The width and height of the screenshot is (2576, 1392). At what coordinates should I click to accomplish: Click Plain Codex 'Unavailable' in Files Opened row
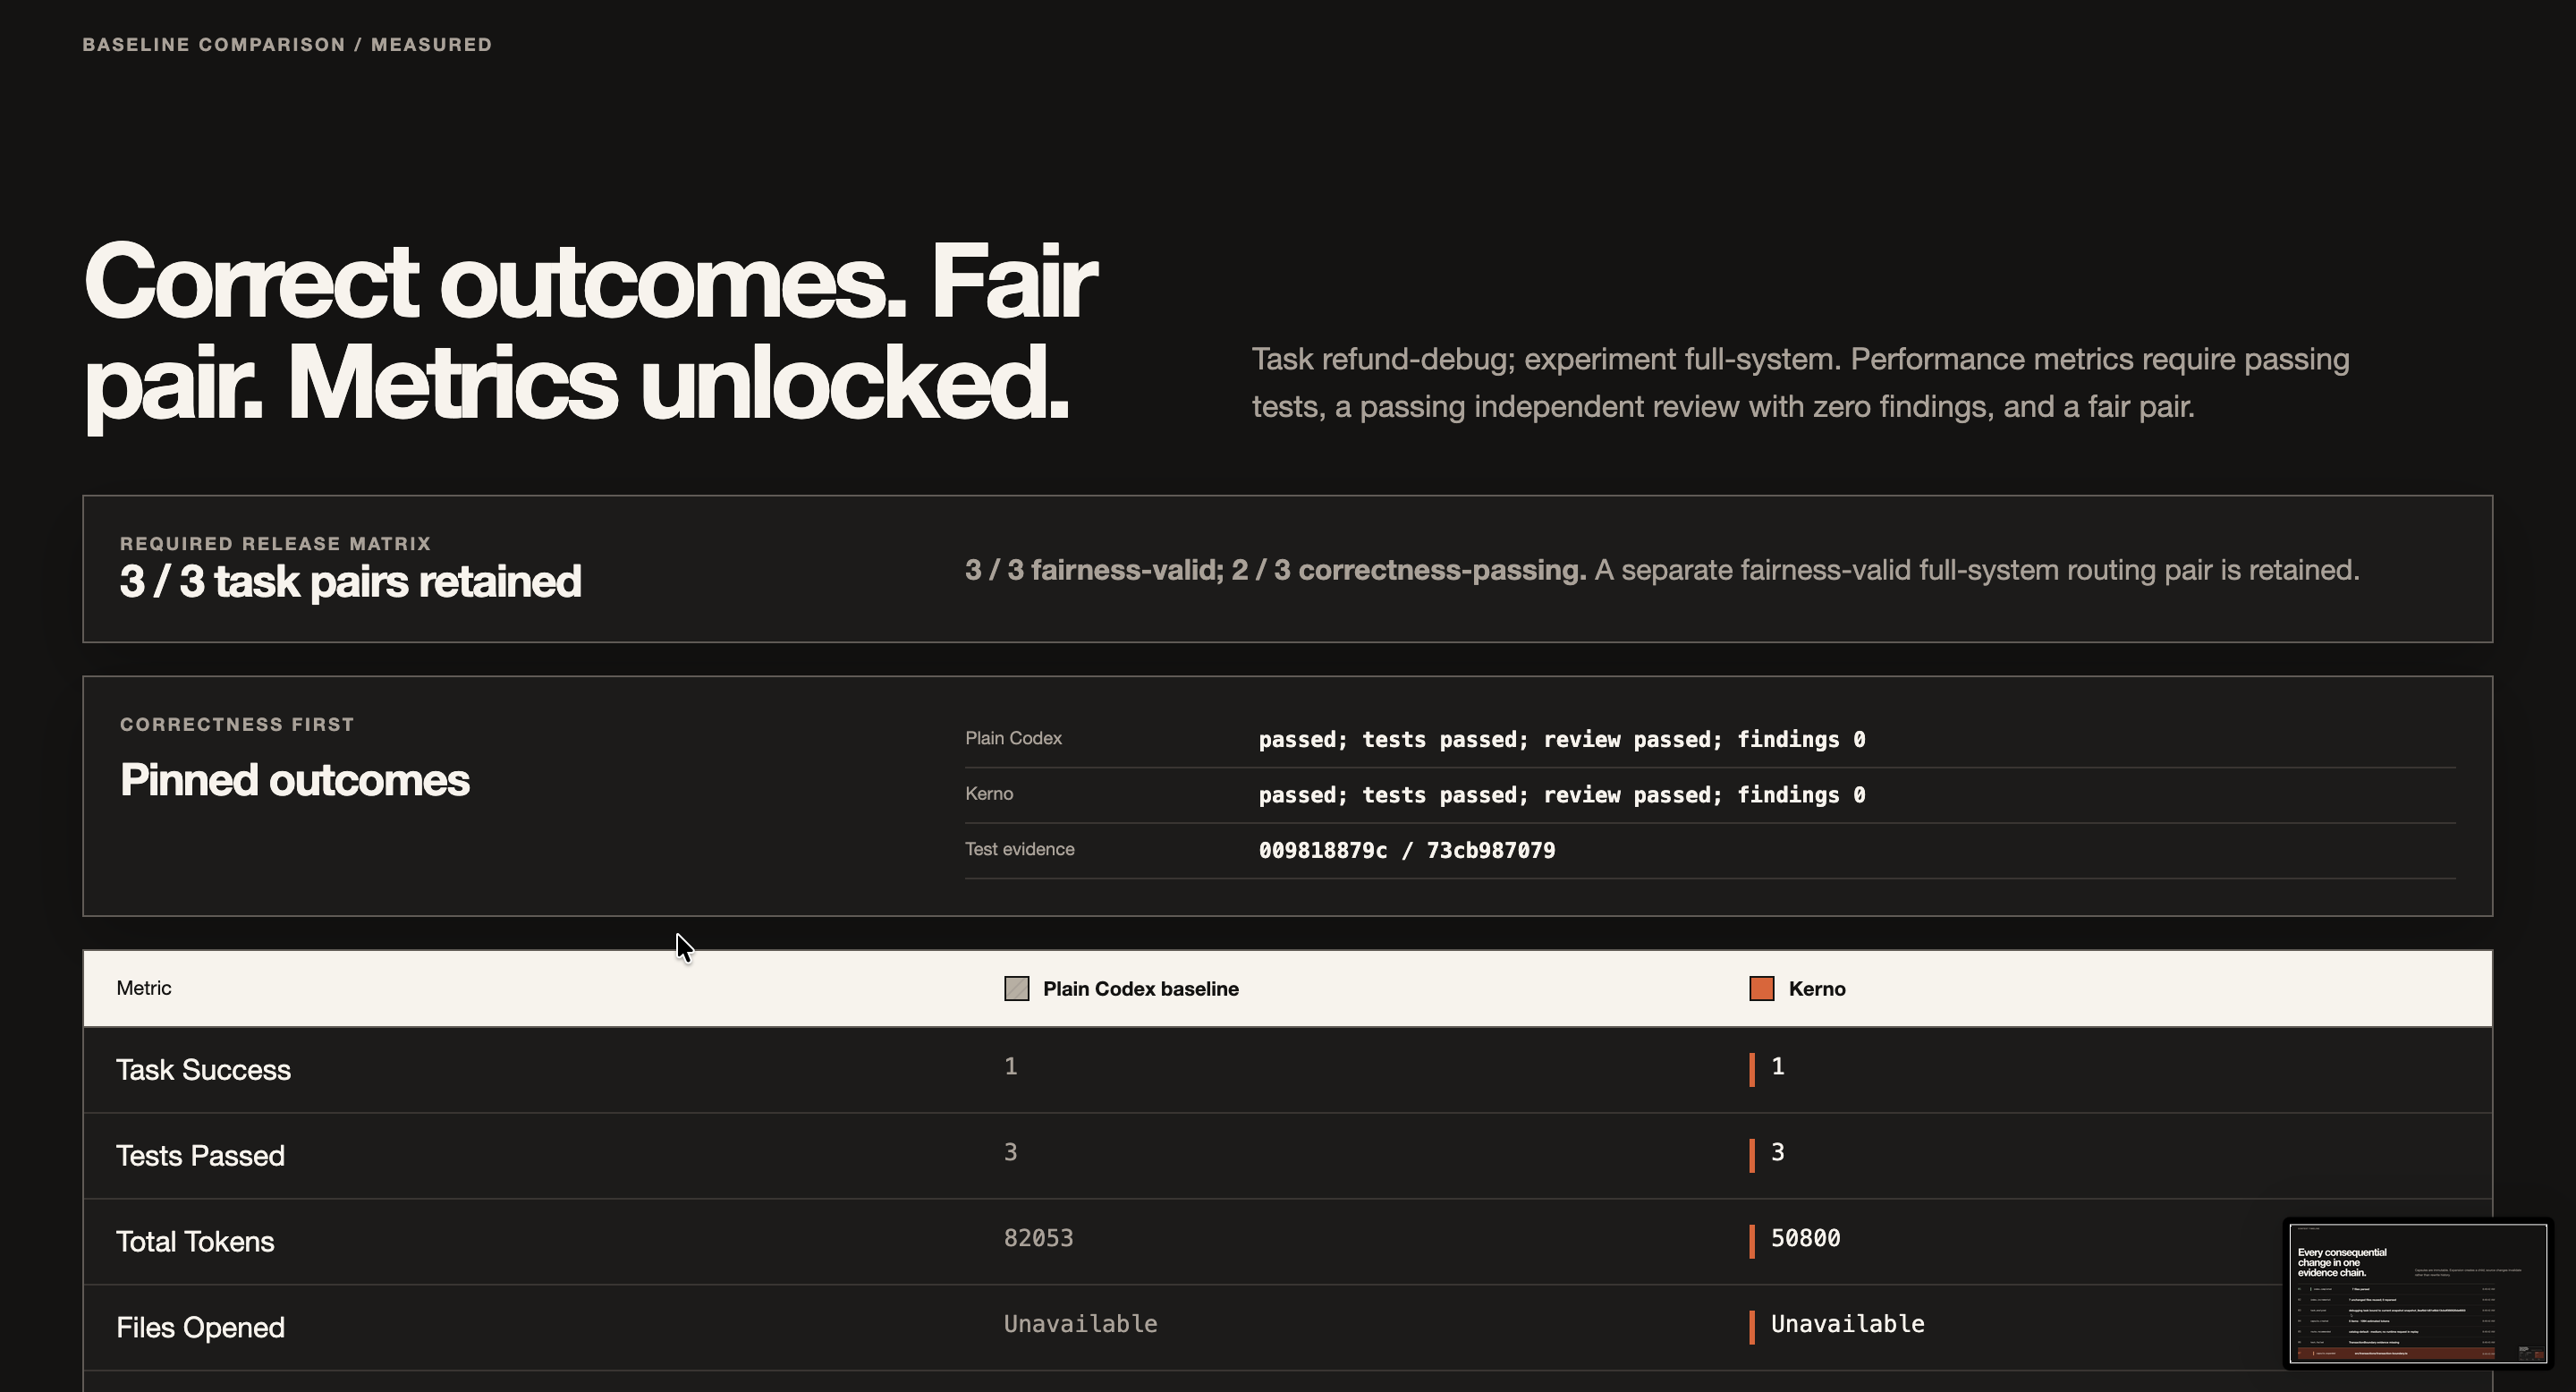tap(1080, 1324)
